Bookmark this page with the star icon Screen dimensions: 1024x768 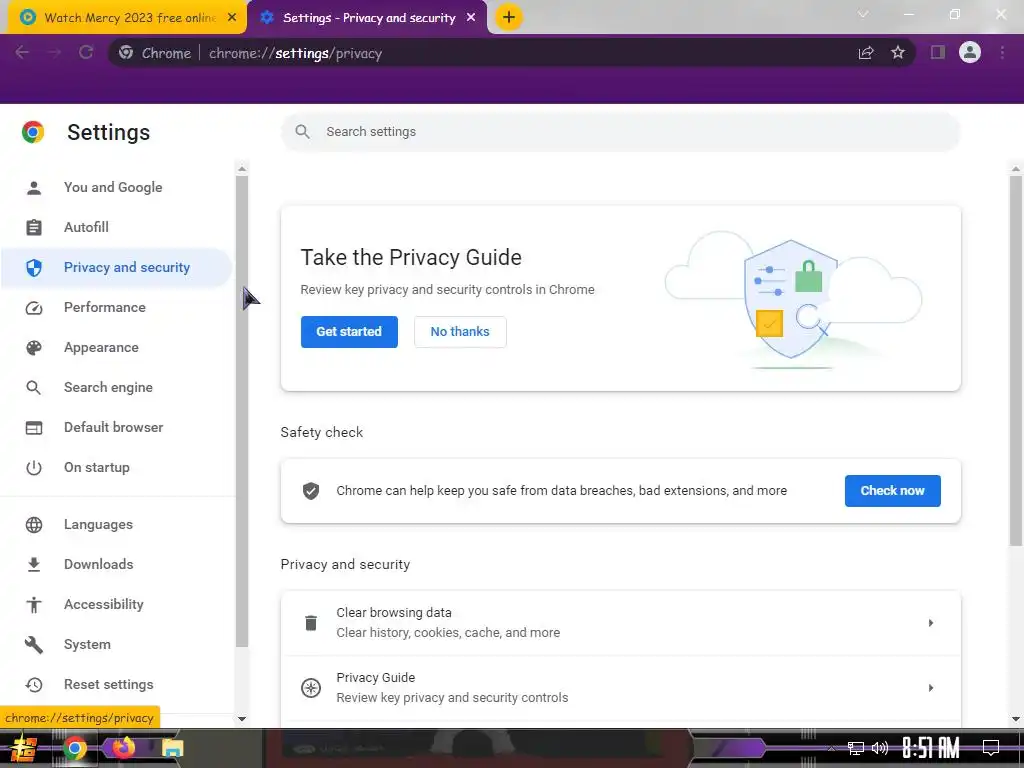pyautogui.click(x=898, y=53)
